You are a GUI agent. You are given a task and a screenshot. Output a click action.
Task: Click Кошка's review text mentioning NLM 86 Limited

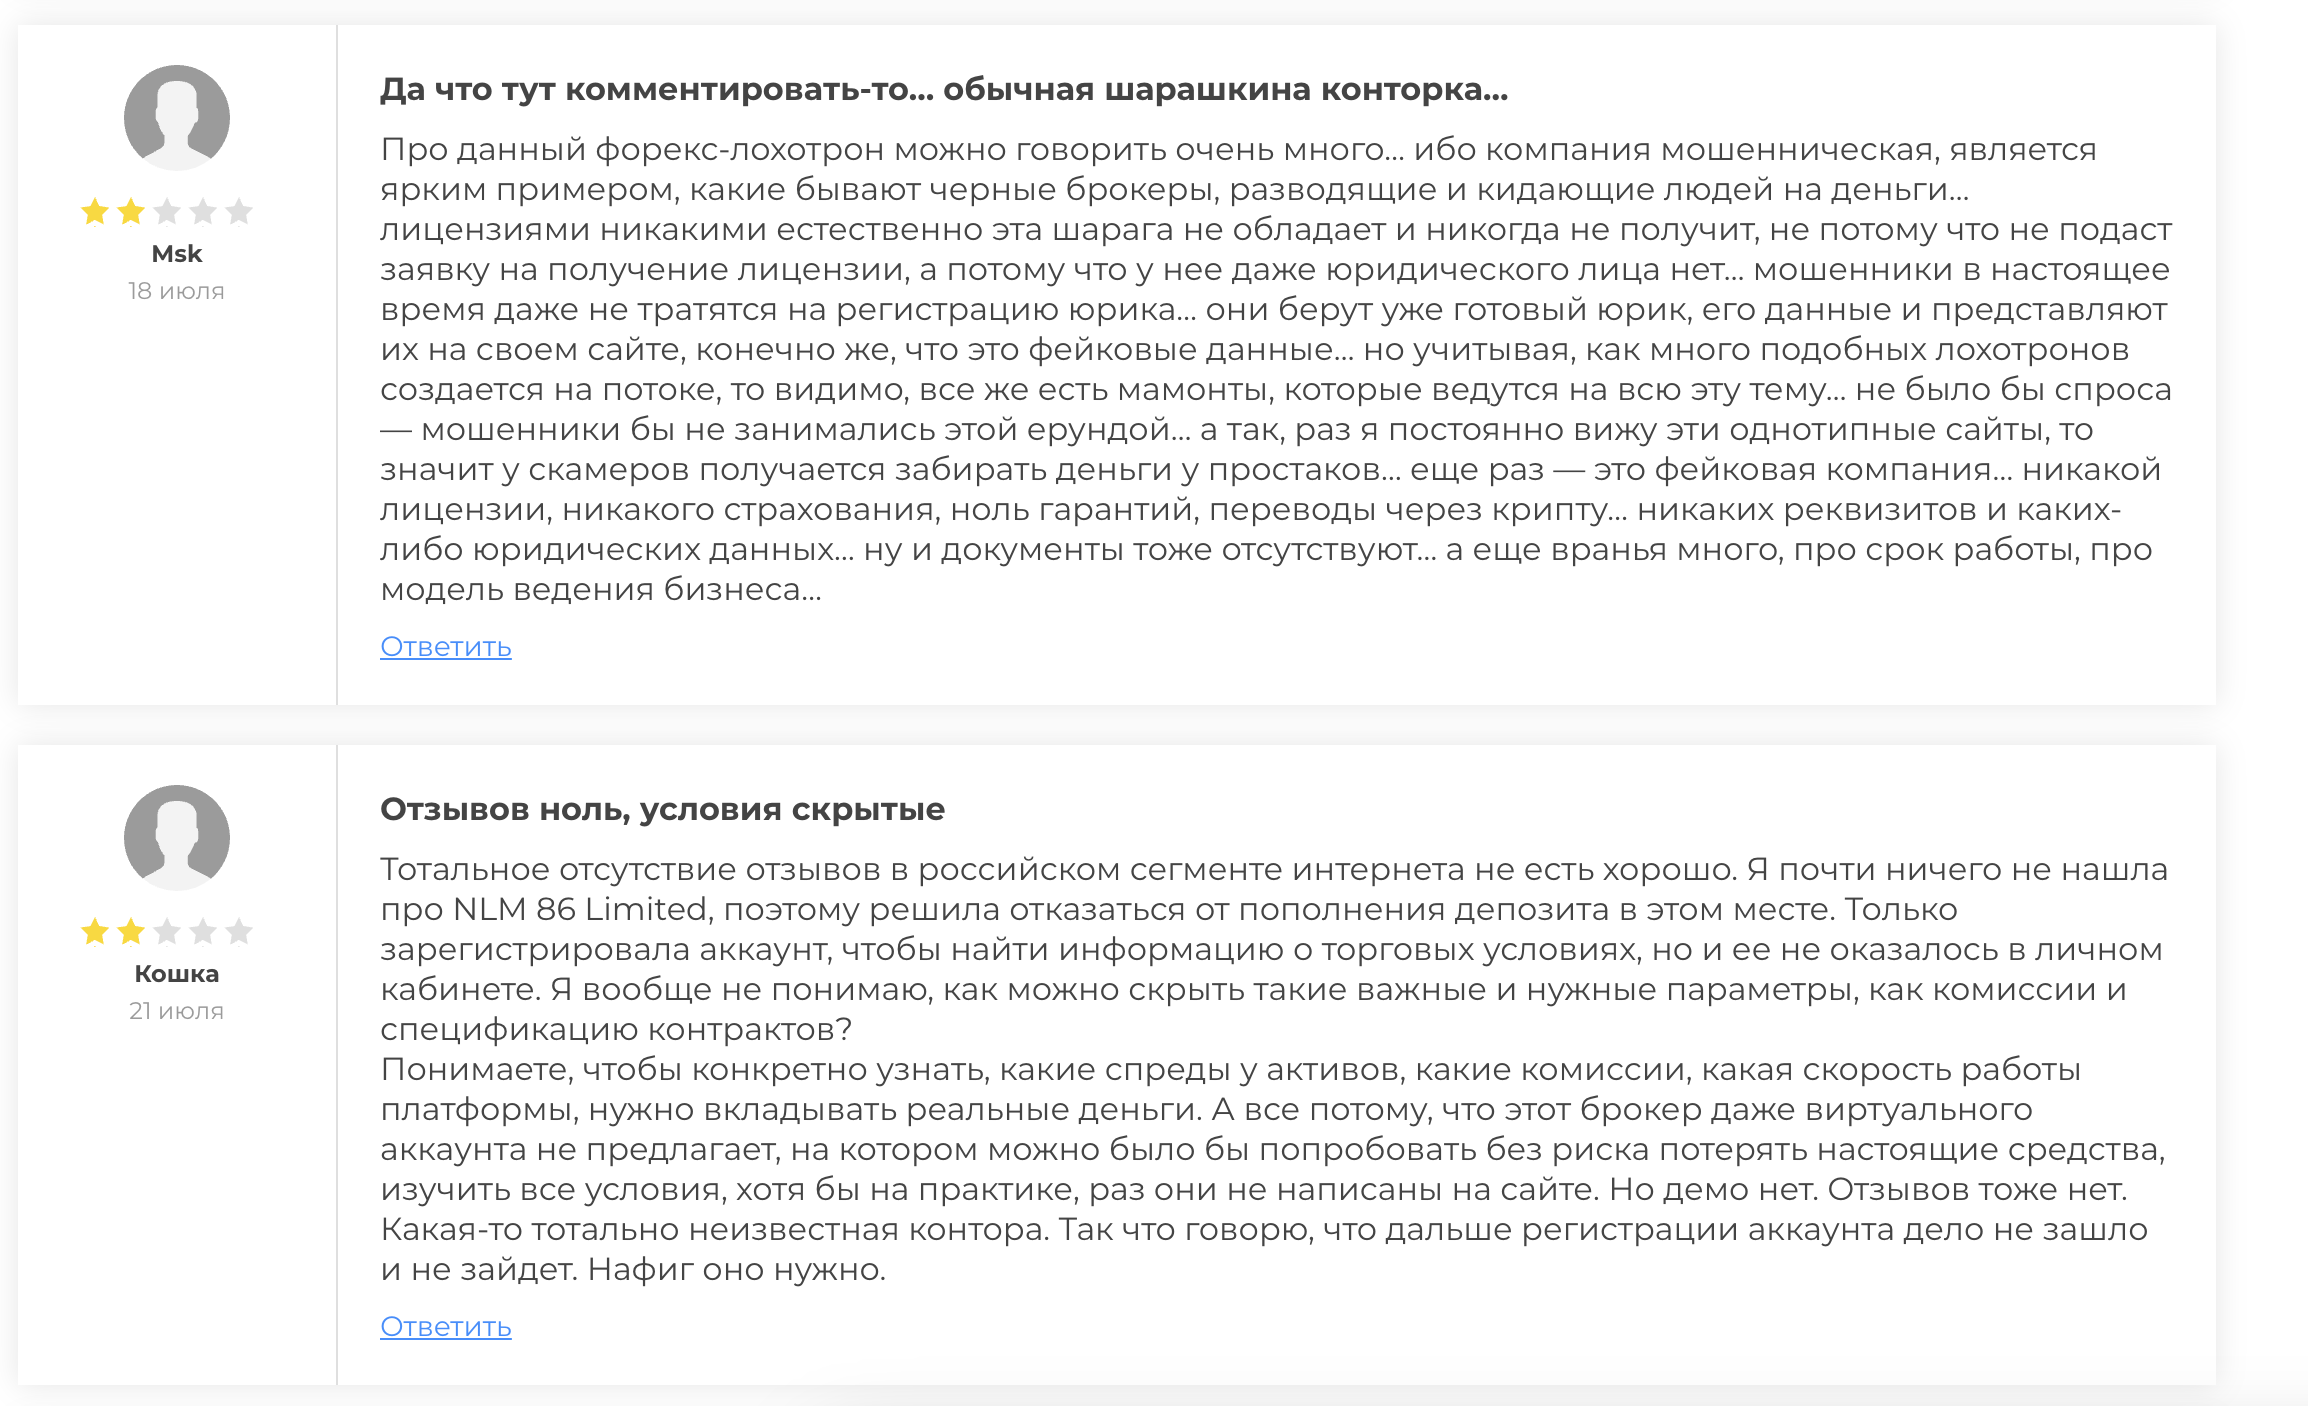pyautogui.click(x=1274, y=1069)
